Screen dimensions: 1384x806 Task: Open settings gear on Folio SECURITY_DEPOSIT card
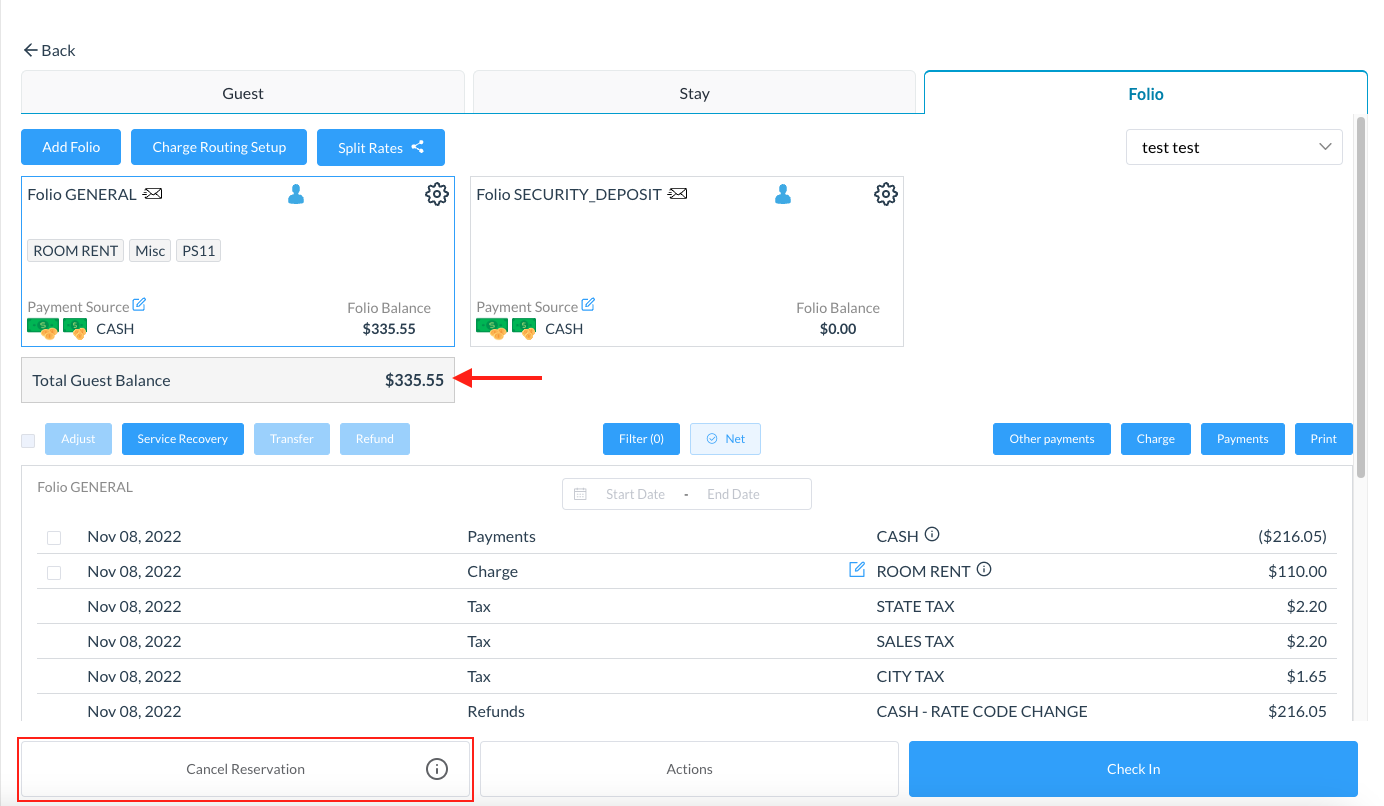point(885,194)
